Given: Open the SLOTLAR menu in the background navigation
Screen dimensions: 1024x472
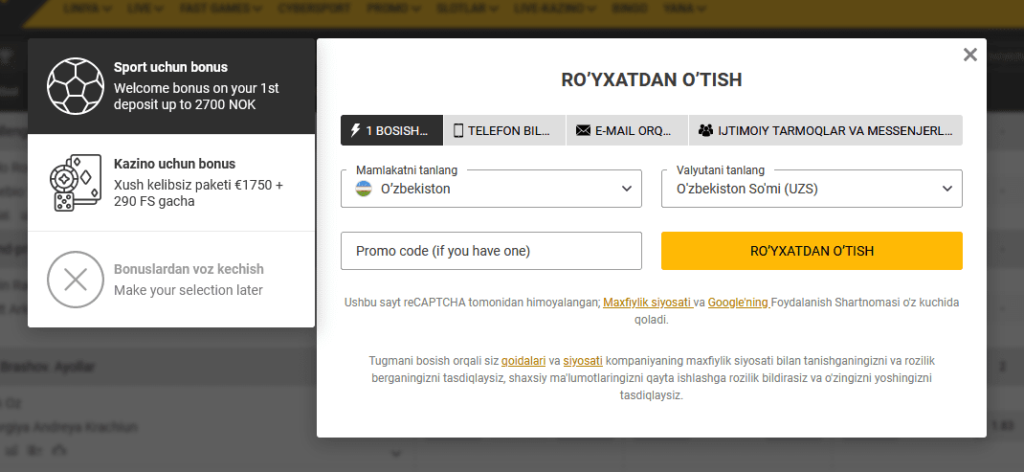Looking at the screenshot, I should coord(467,8).
